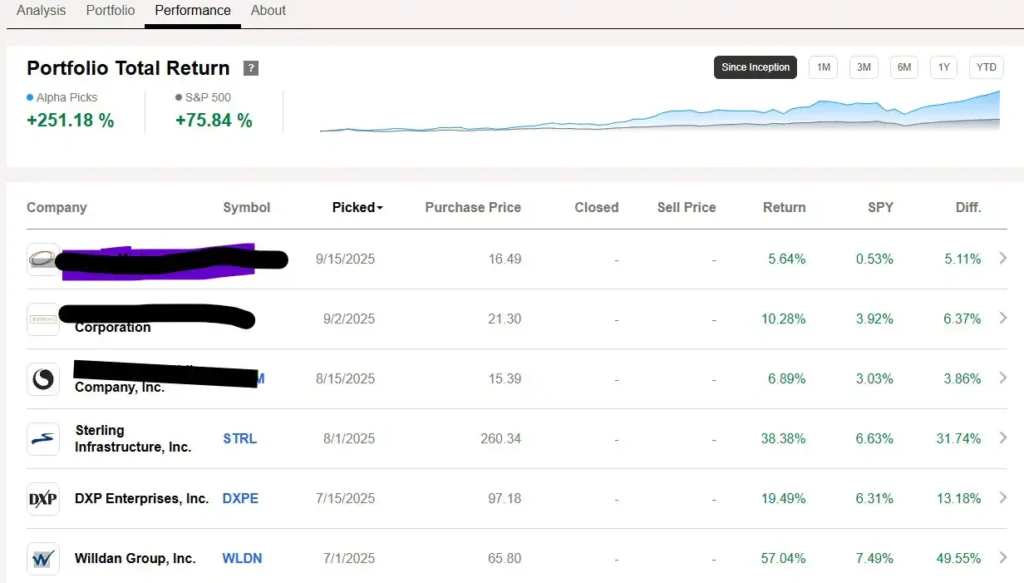Click the company logo in the 8/15/2025 row
The image size is (1024, 583).
point(43,378)
